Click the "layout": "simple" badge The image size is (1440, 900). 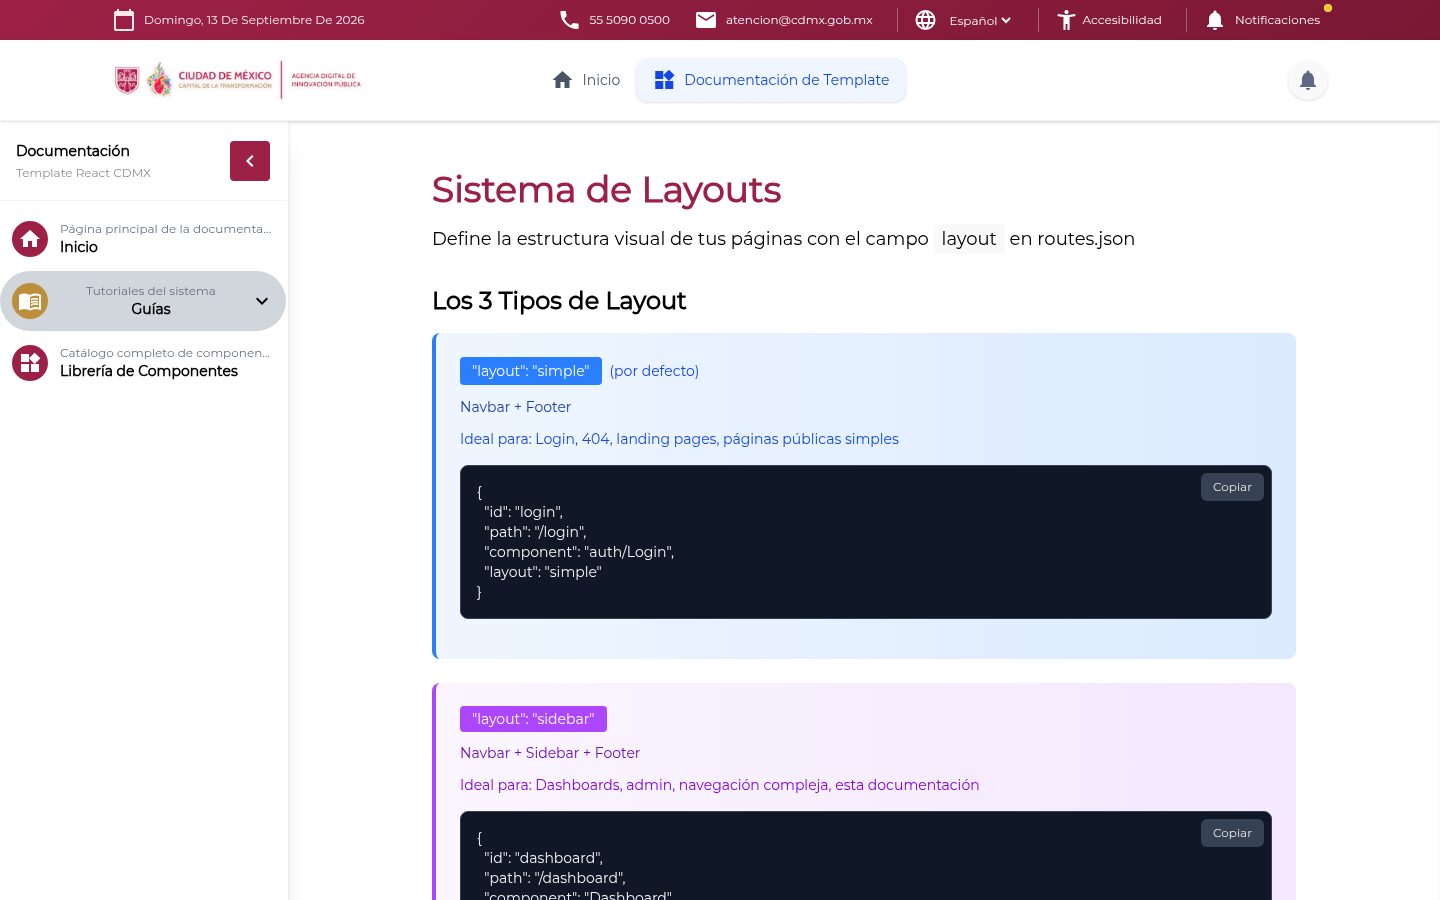coord(531,371)
